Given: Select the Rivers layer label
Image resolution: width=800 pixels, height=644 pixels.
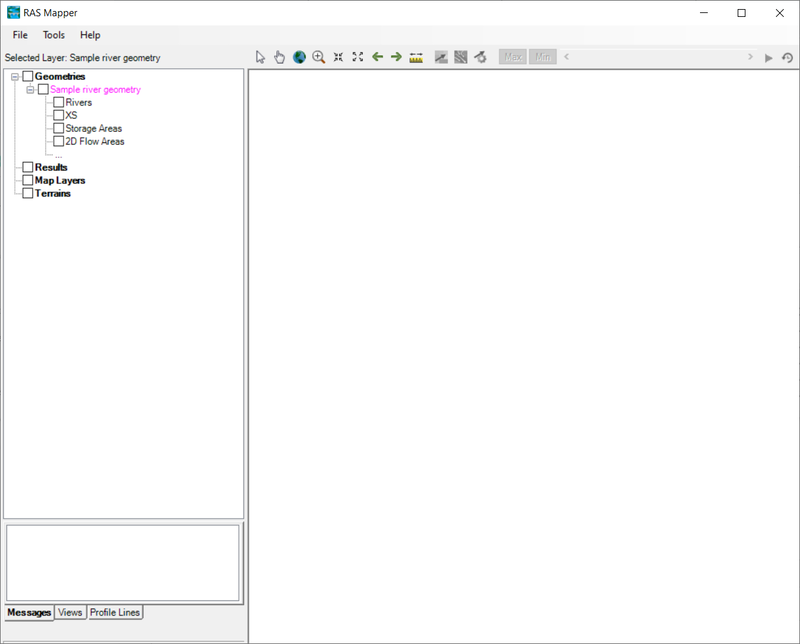Looking at the screenshot, I should pos(79,102).
